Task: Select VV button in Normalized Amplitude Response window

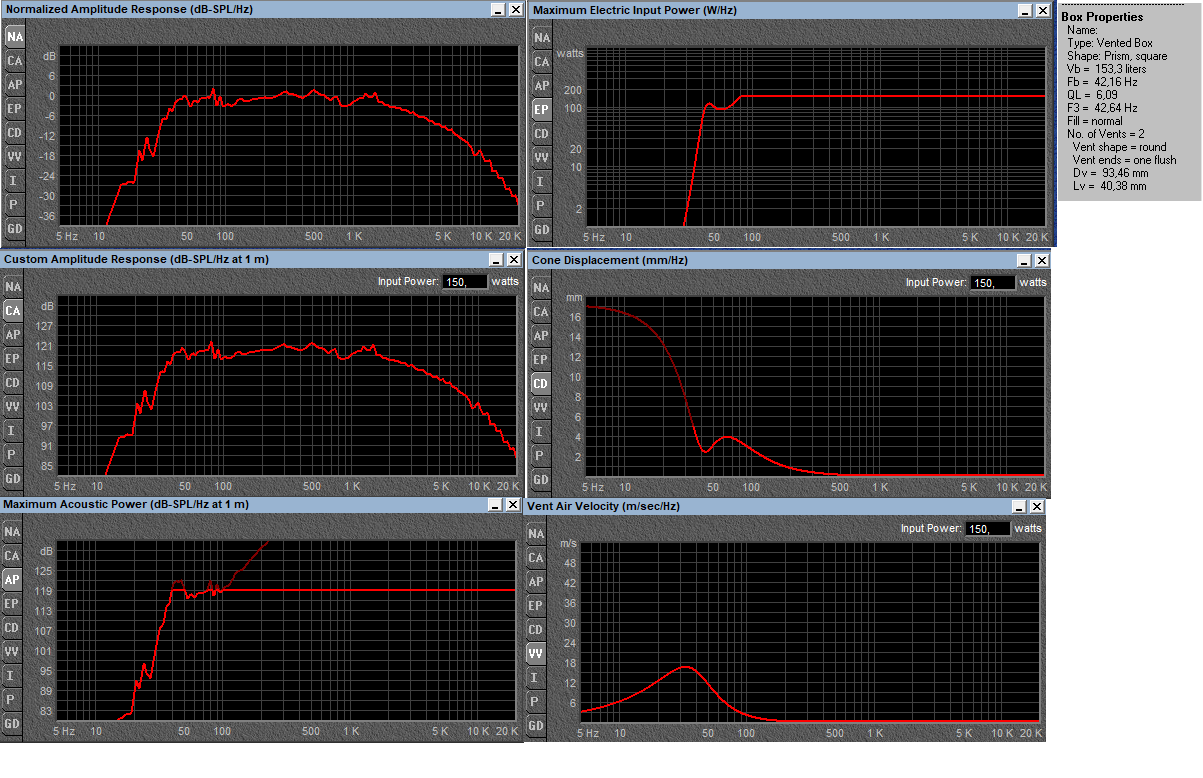Action: coord(14,157)
